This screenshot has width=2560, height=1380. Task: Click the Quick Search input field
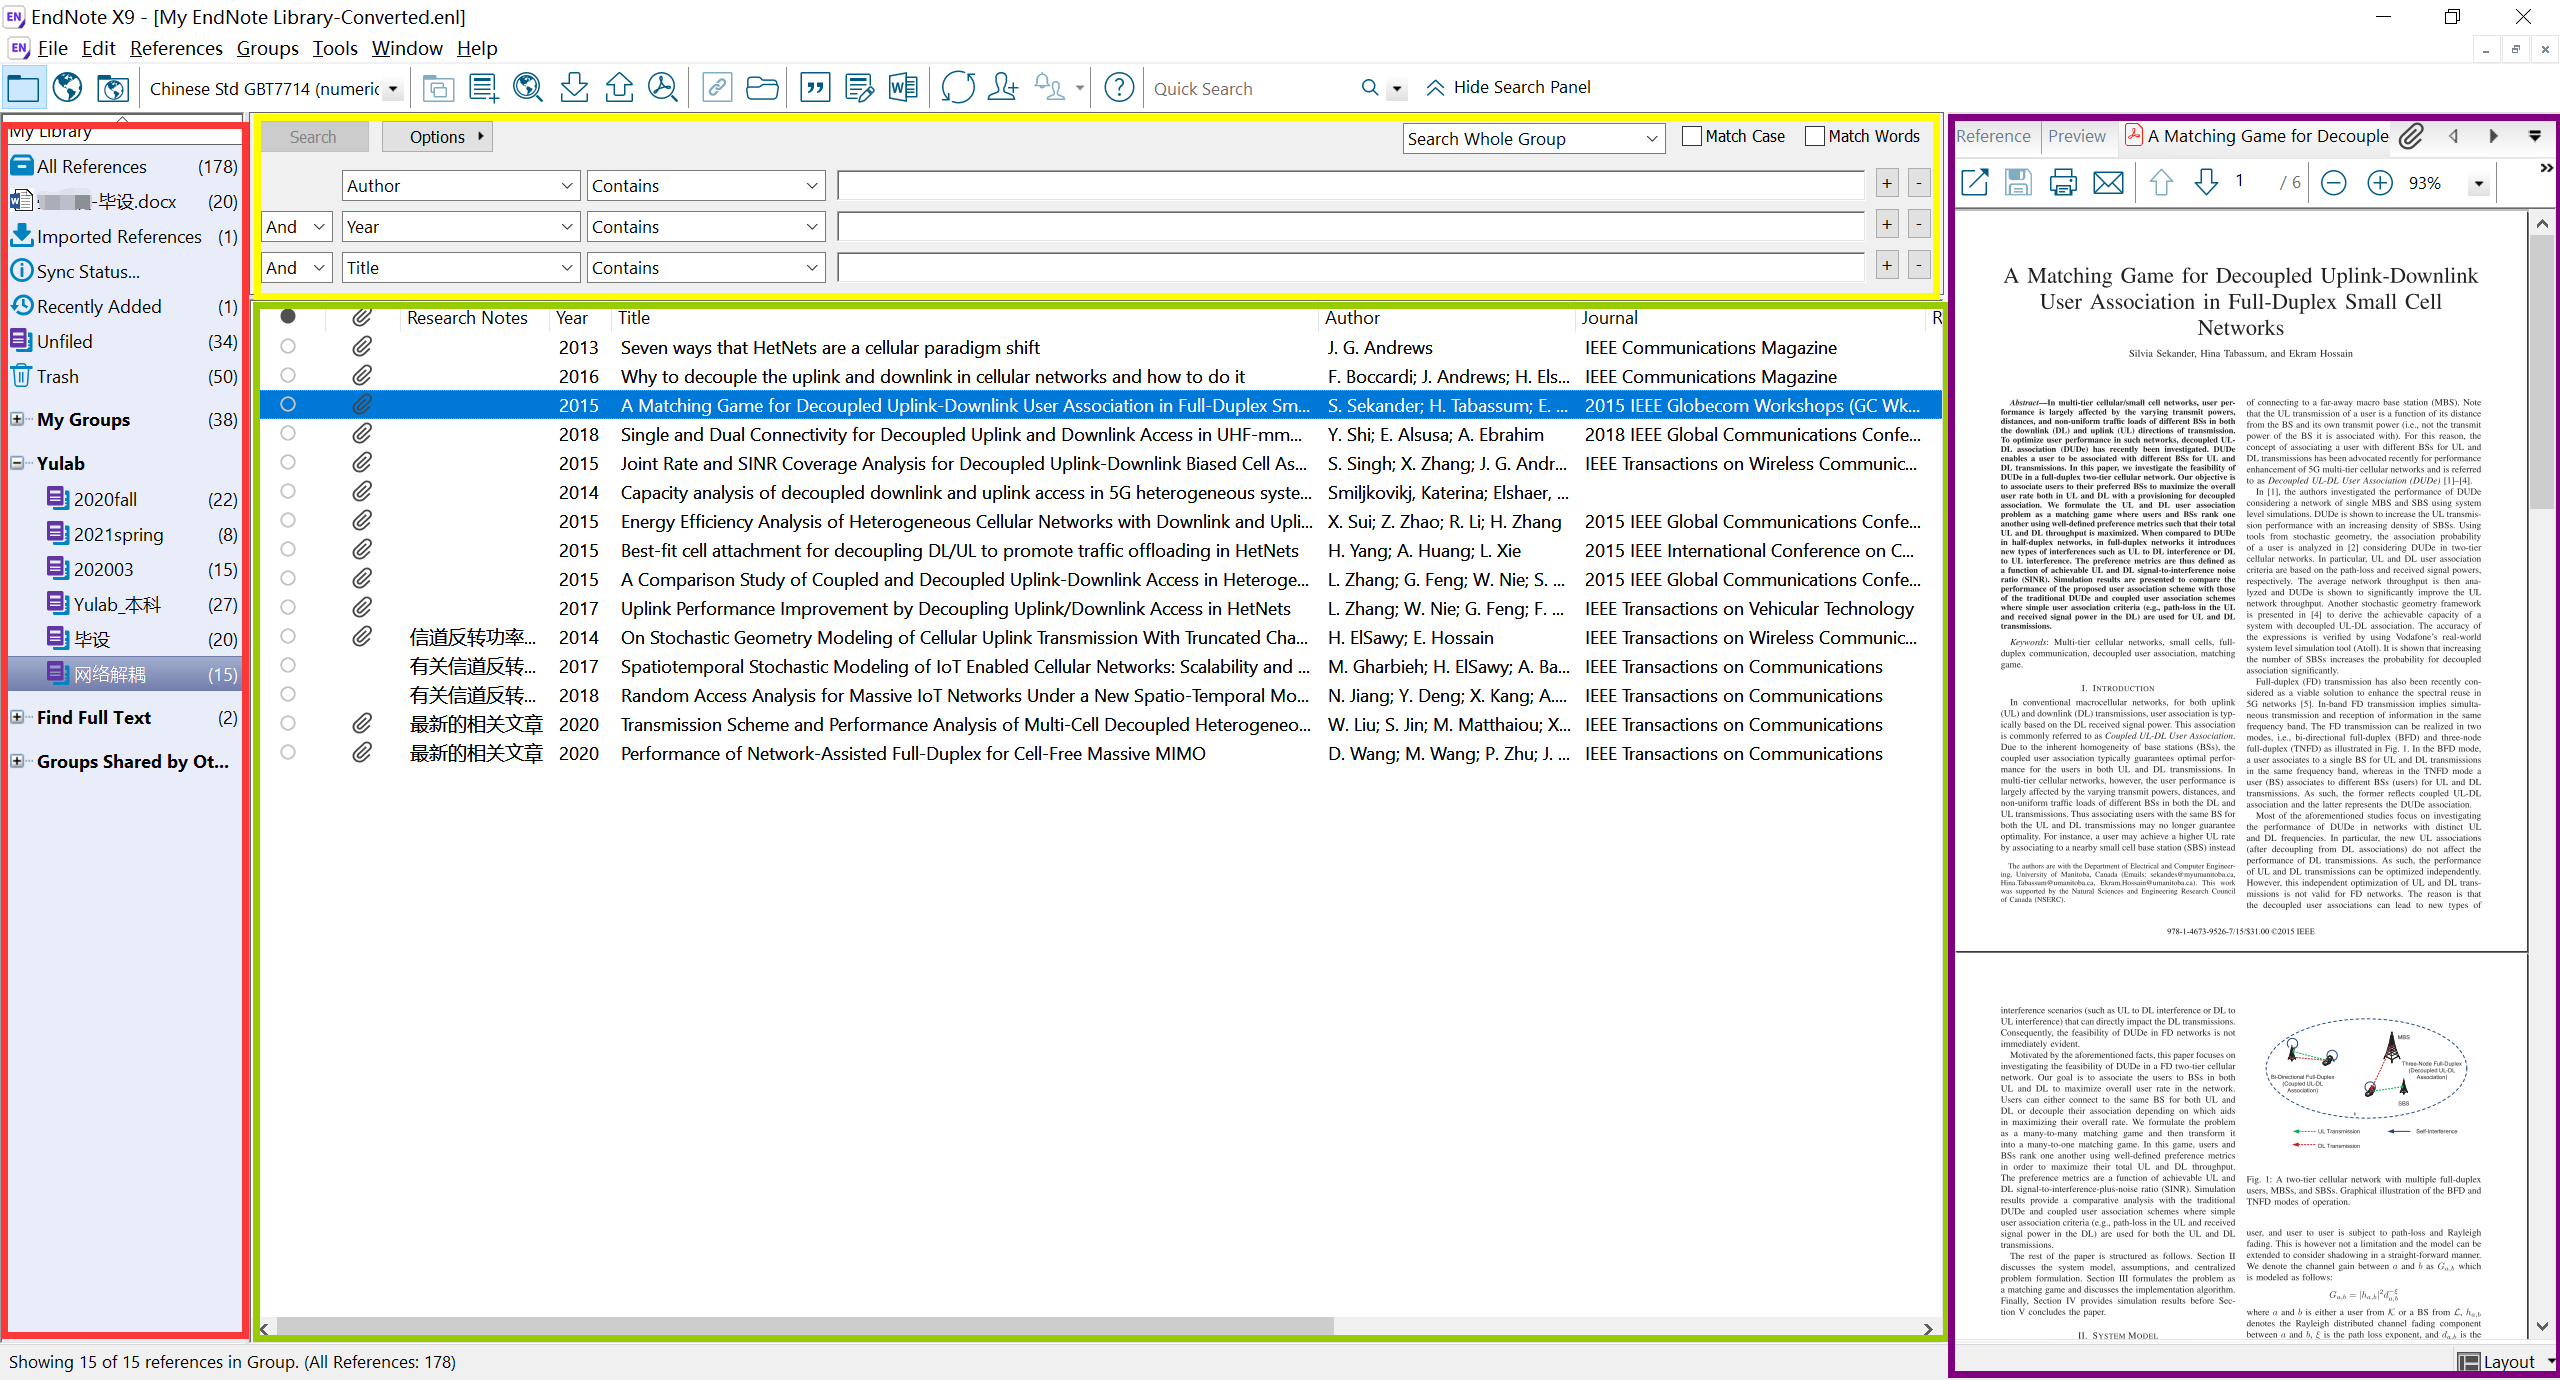tap(1252, 88)
